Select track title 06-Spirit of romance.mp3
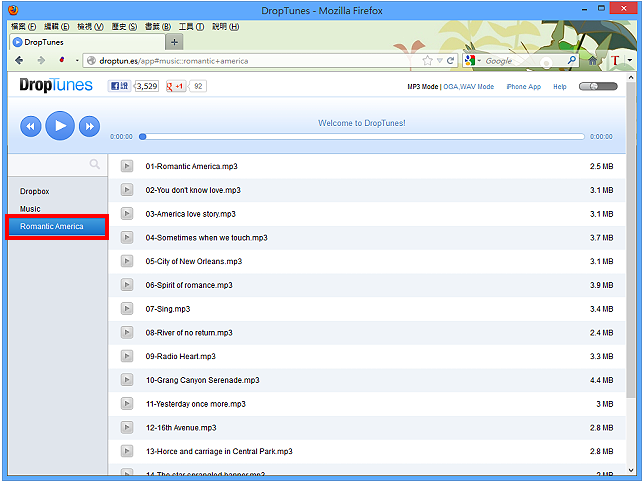 coord(189,285)
